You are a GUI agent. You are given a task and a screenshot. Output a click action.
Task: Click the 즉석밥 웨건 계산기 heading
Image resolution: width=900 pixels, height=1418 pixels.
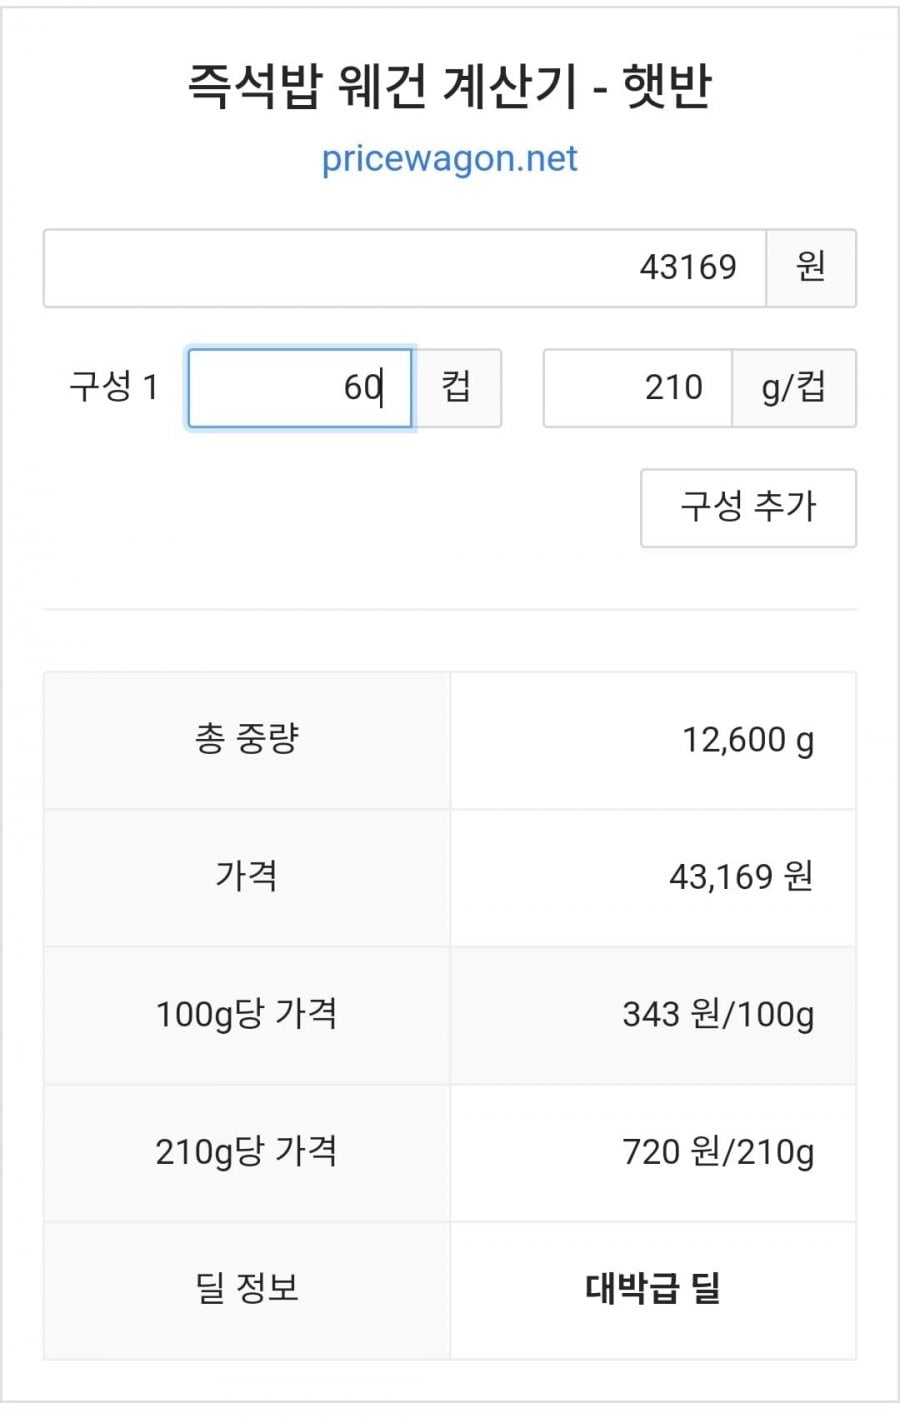[449, 86]
